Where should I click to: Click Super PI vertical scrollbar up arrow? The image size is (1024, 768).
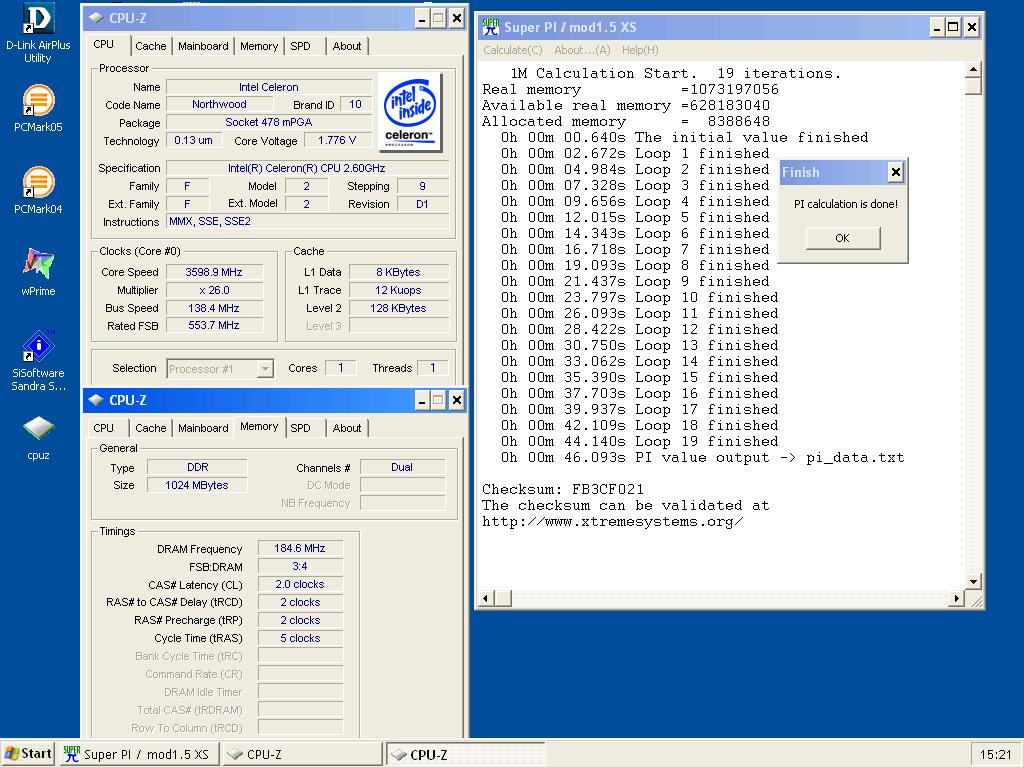point(973,69)
